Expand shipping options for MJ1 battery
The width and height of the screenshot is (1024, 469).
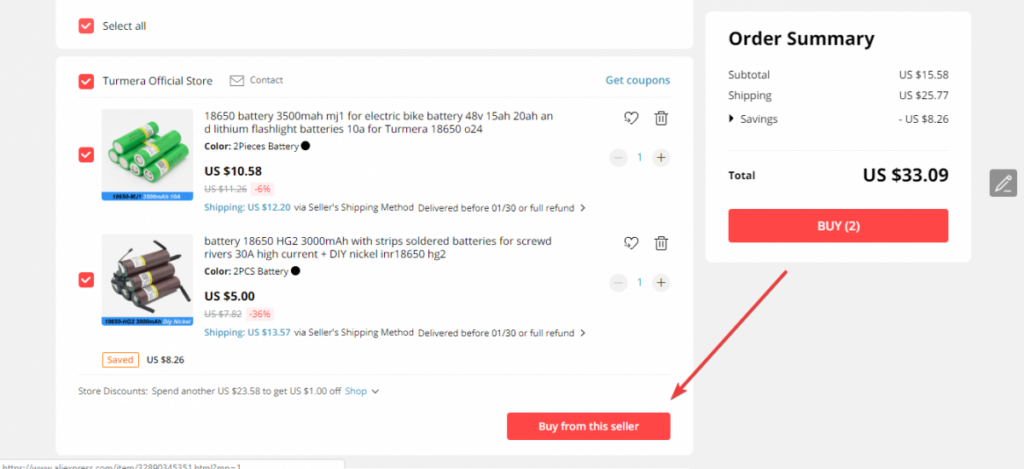pos(583,208)
